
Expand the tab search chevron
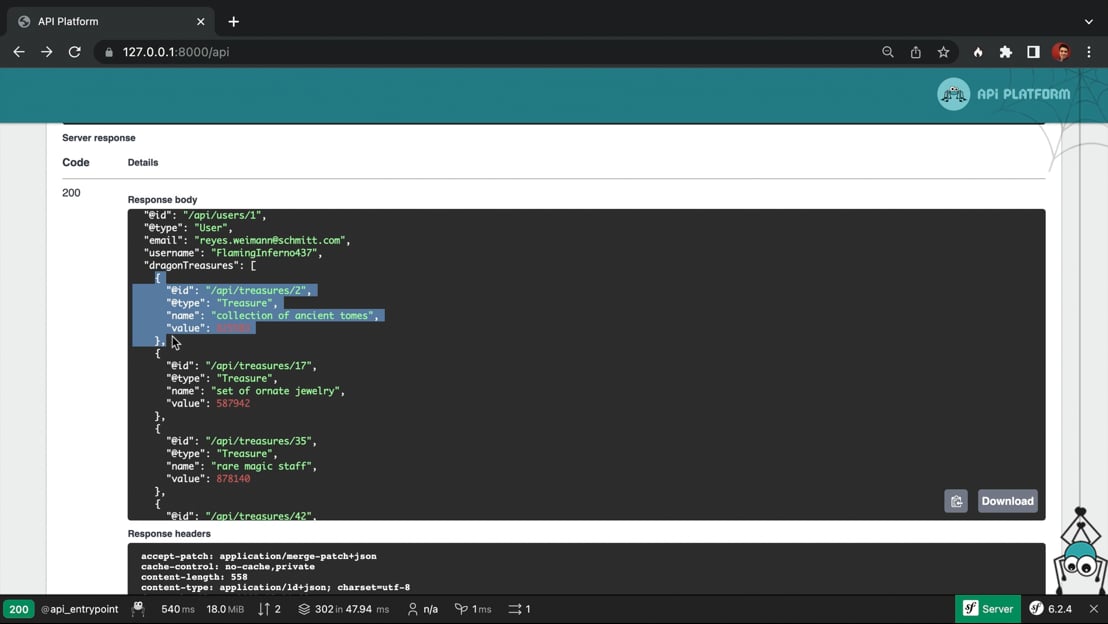(x=1089, y=22)
